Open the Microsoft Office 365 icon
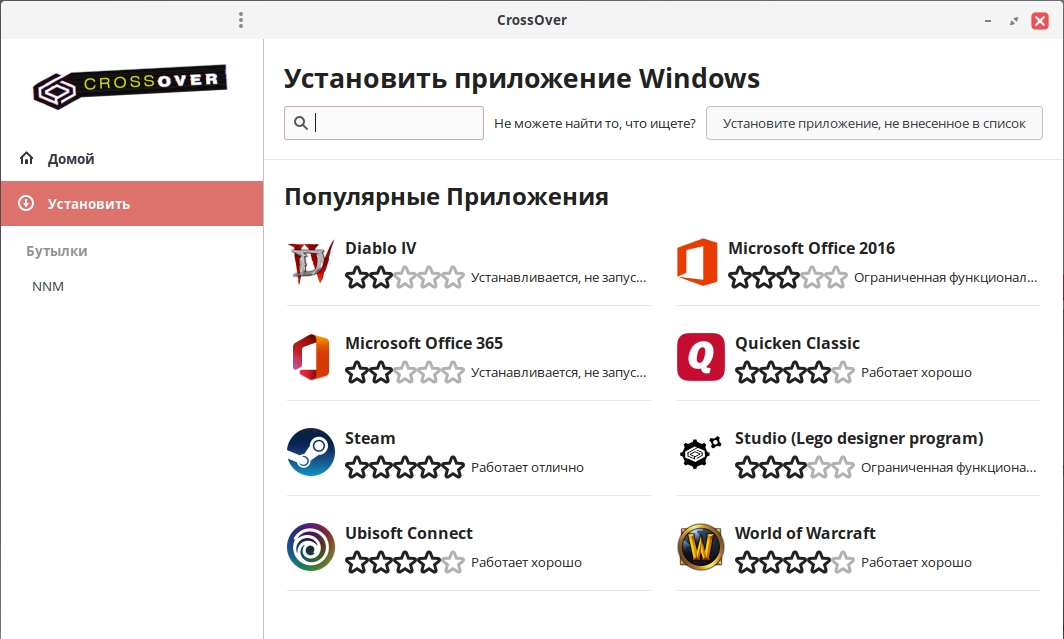The height and width of the screenshot is (639, 1064). coord(310,358)
